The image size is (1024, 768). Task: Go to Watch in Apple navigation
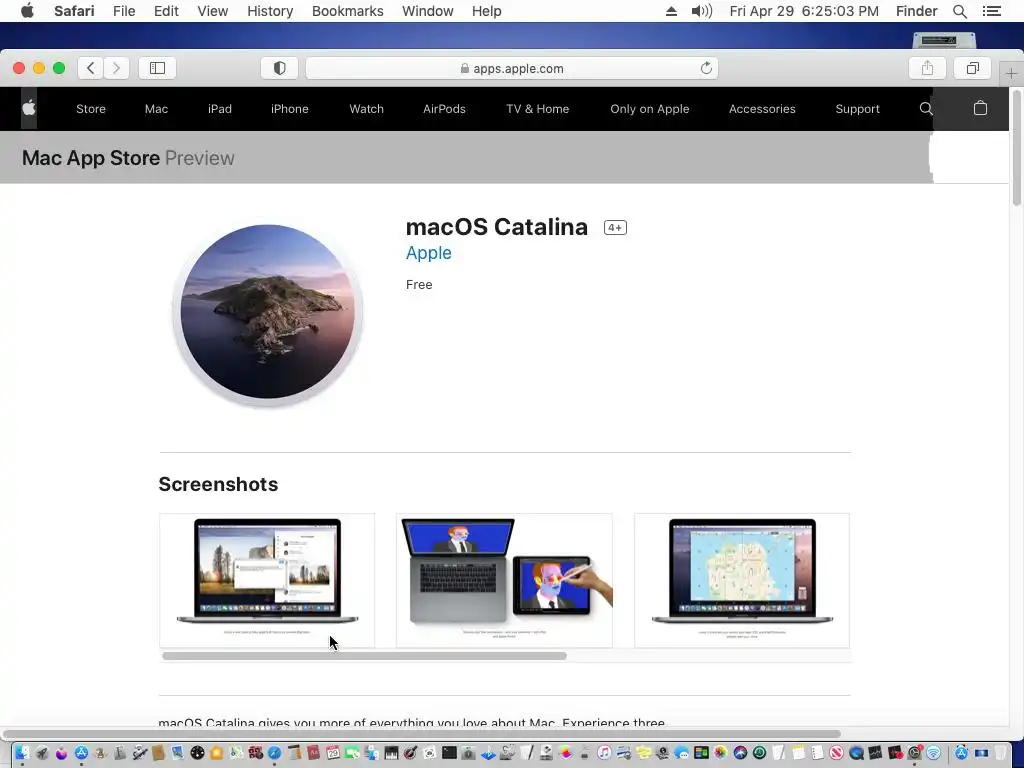[x=366, y=109]
